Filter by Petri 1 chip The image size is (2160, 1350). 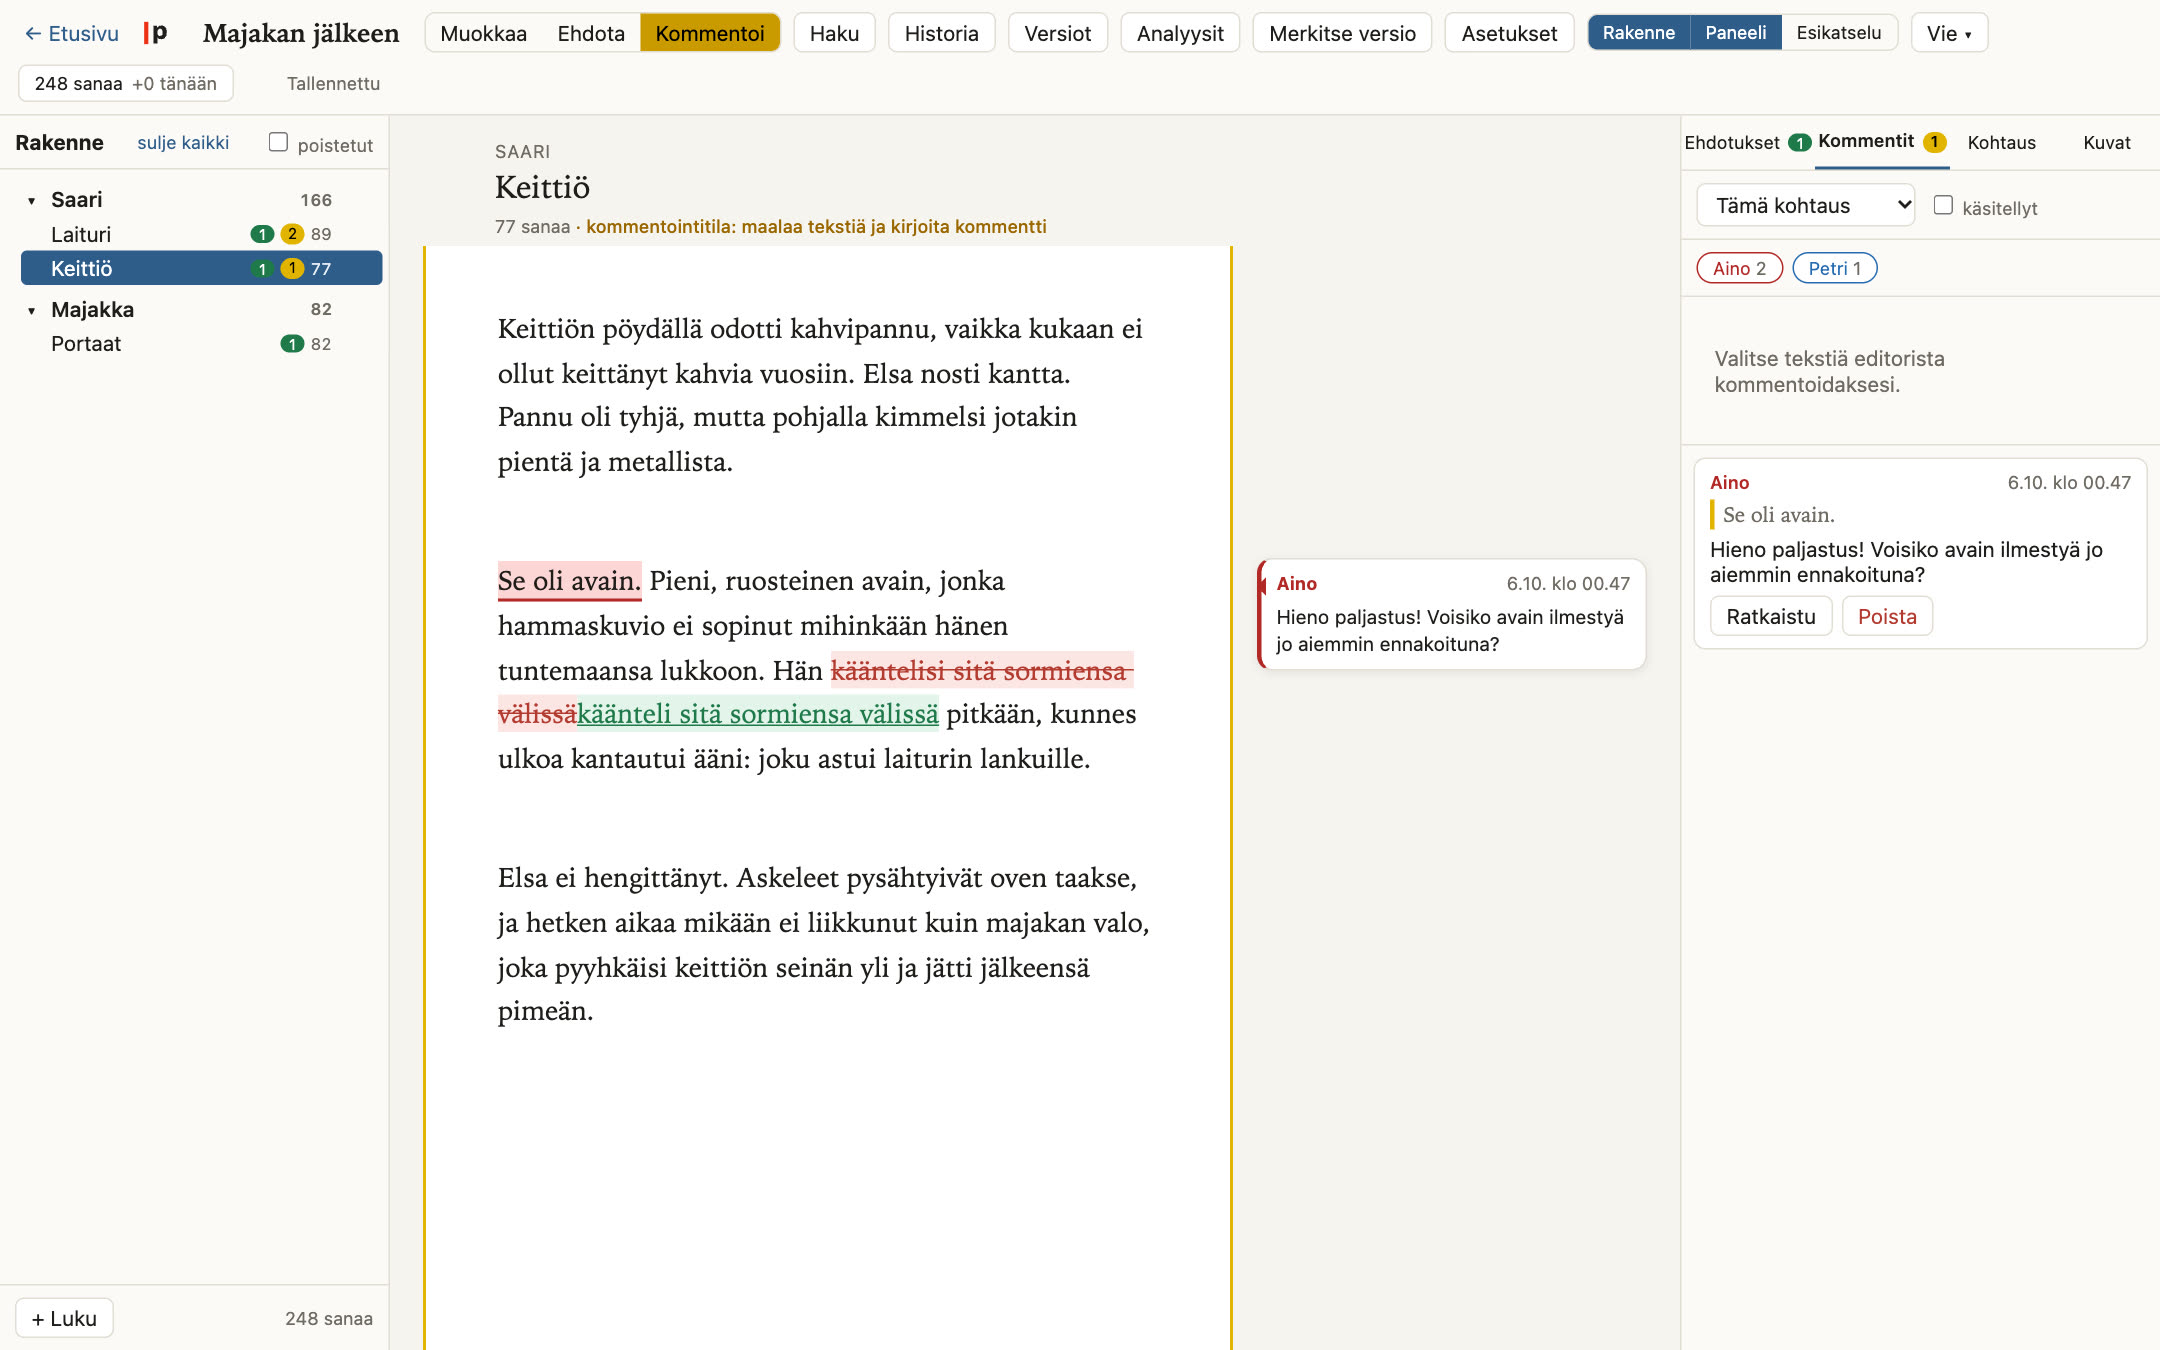1834,268
